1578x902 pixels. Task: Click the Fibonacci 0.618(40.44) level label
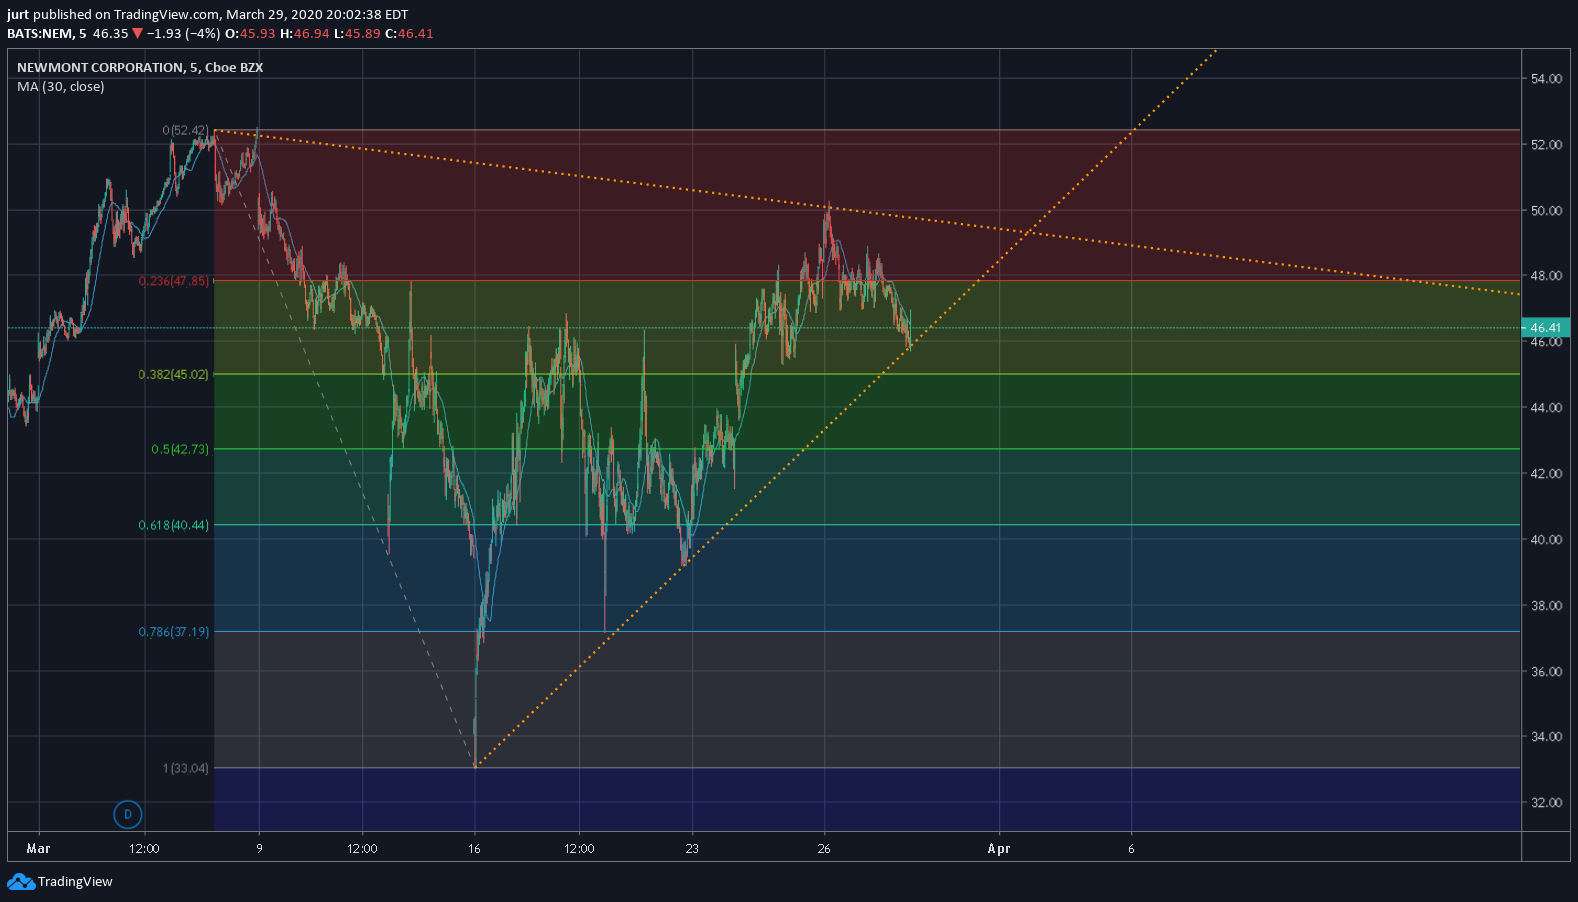174,526
